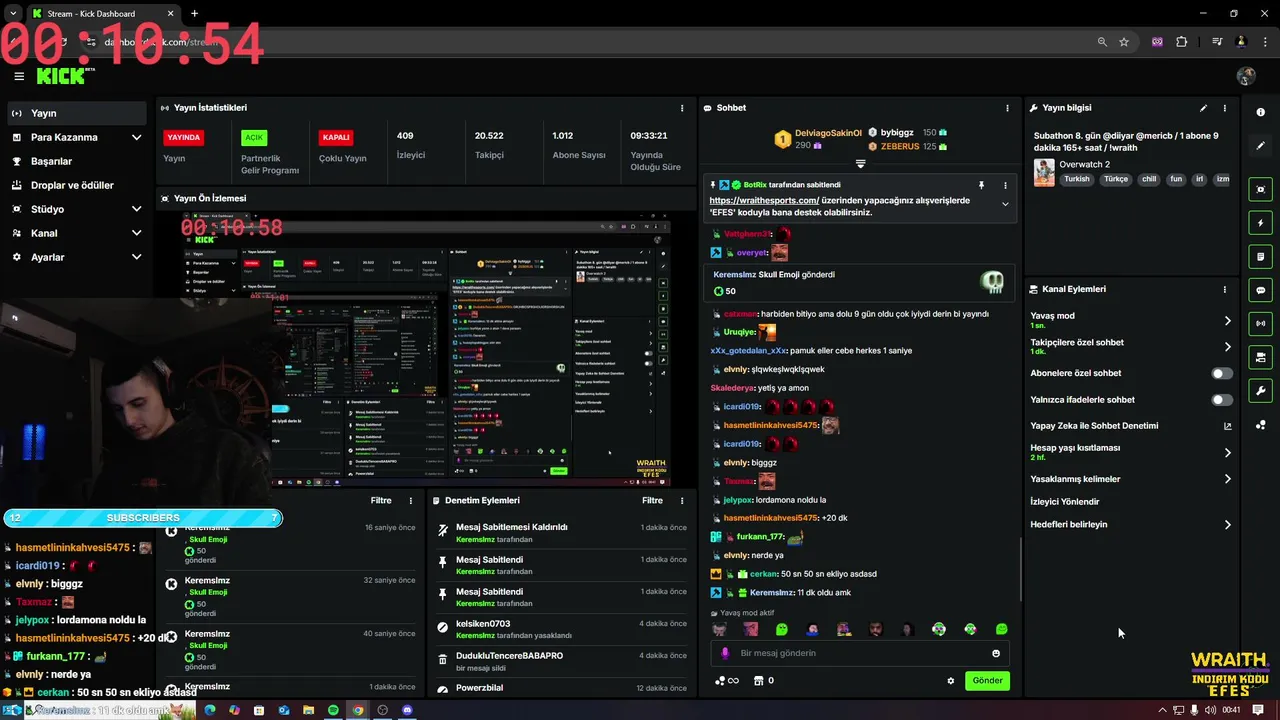Expand Ayarlar sidebar section
The height and width of the screenshot is (720, 1280).
(136, 257)
